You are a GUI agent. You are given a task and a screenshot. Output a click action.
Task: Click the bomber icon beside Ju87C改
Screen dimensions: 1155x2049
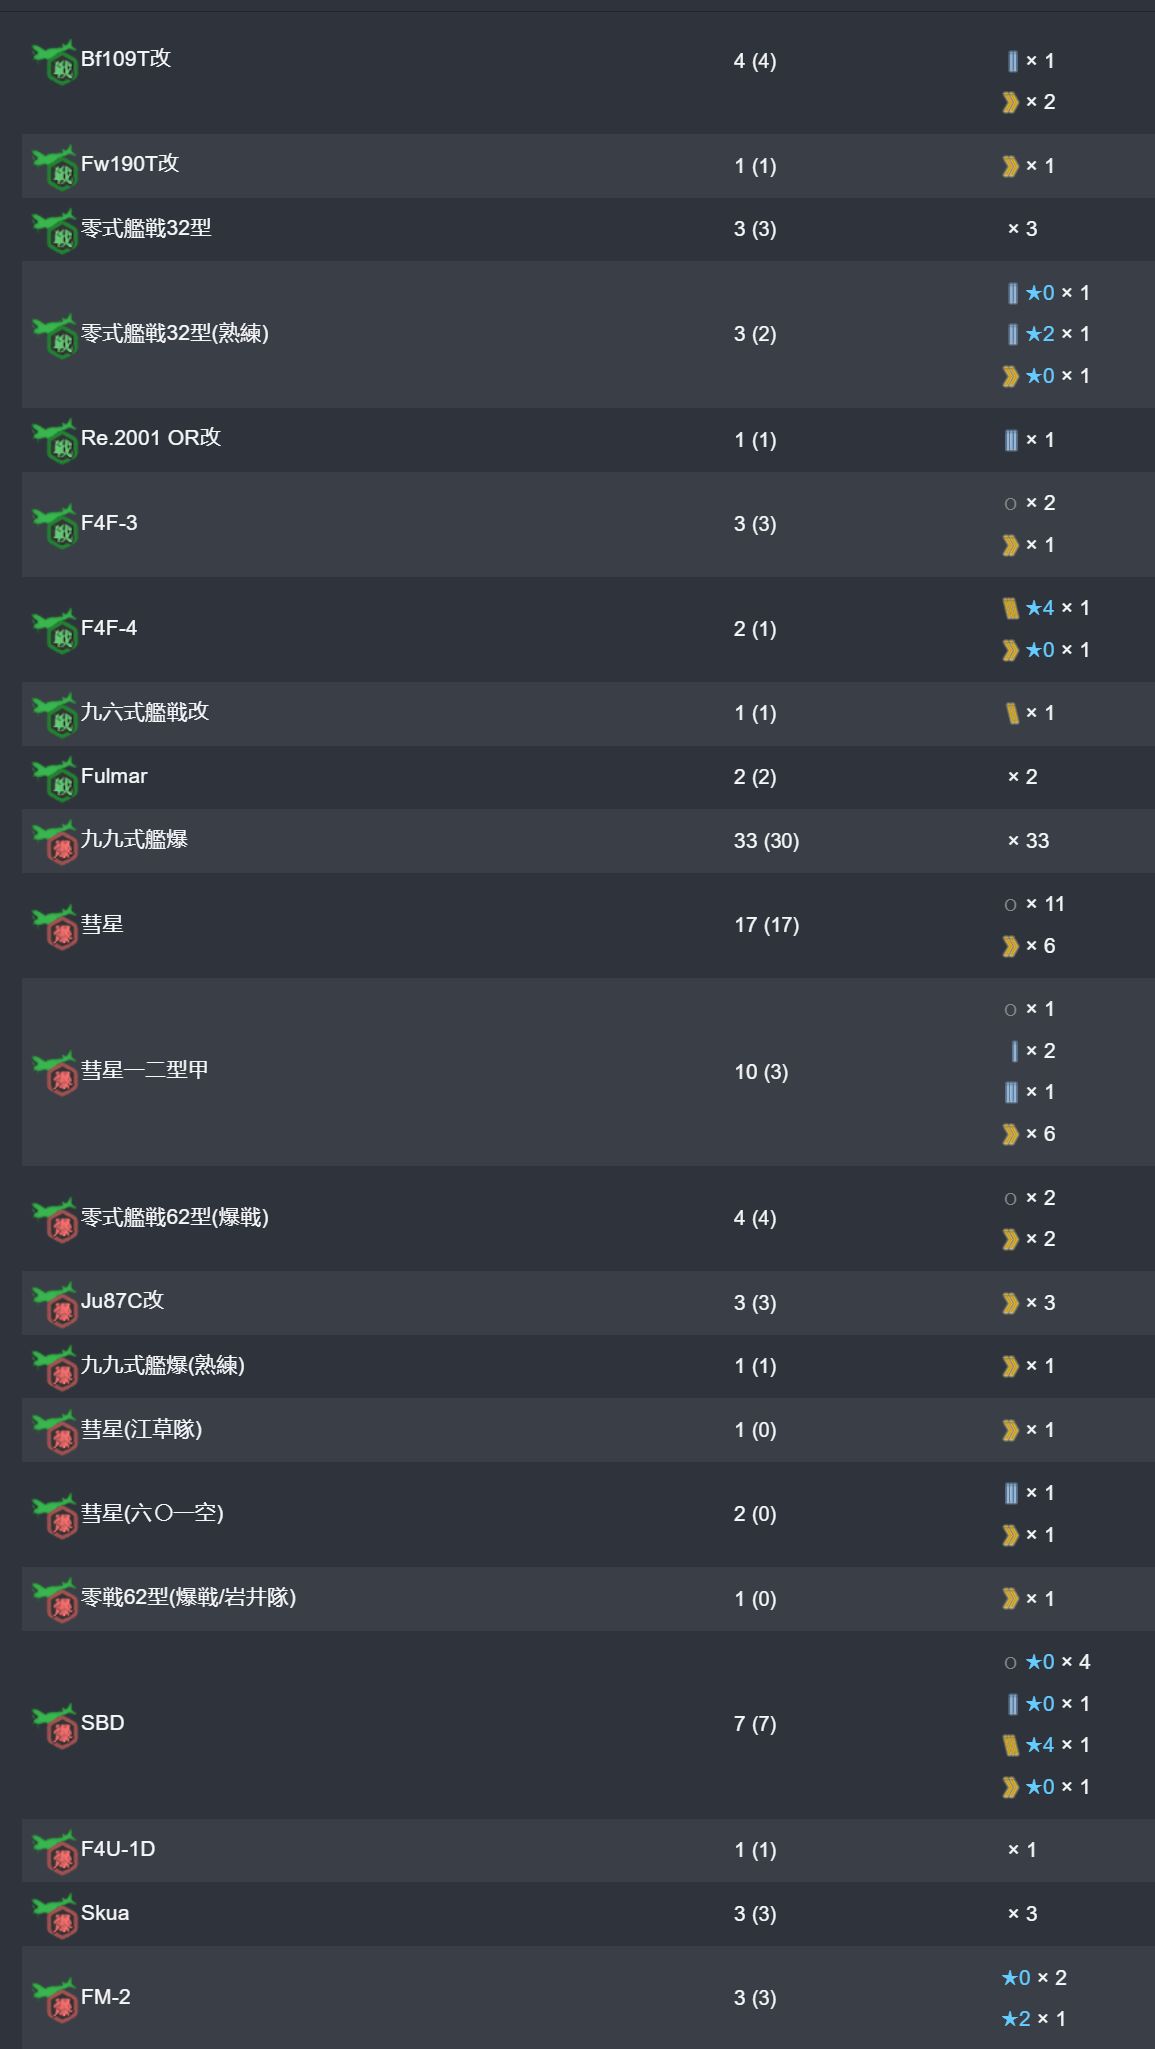(55, 1304)
